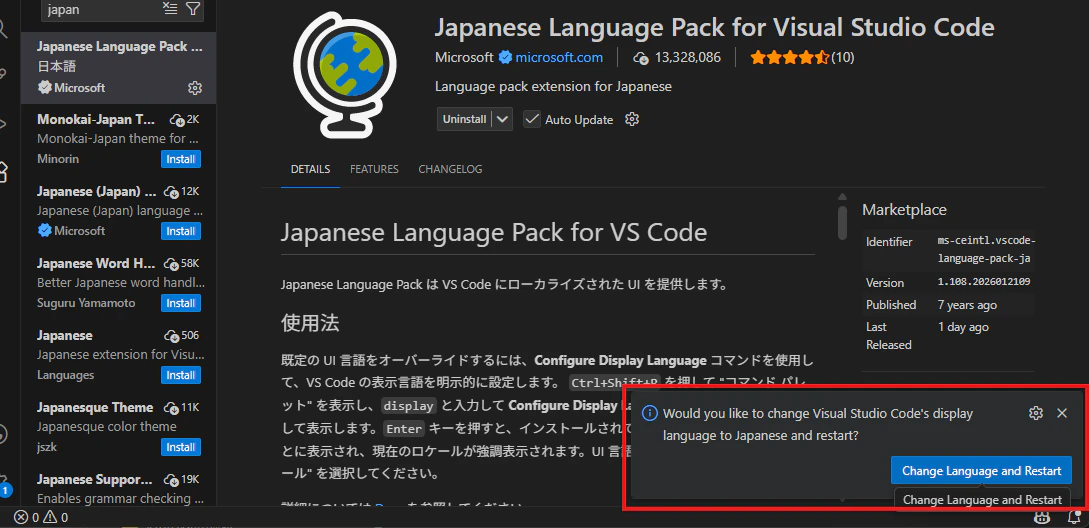Click the install count download icon showing 13,328,086

click(640, 58)
